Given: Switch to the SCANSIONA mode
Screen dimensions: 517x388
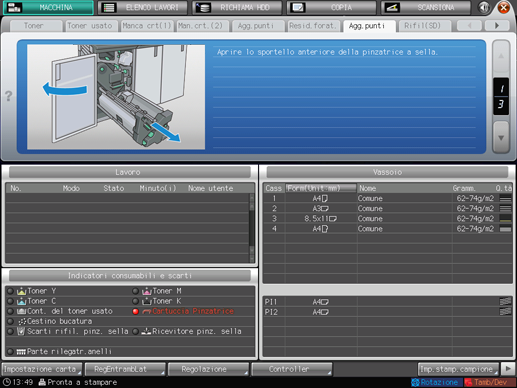Looking at the screenshot, I should [426, 7].
